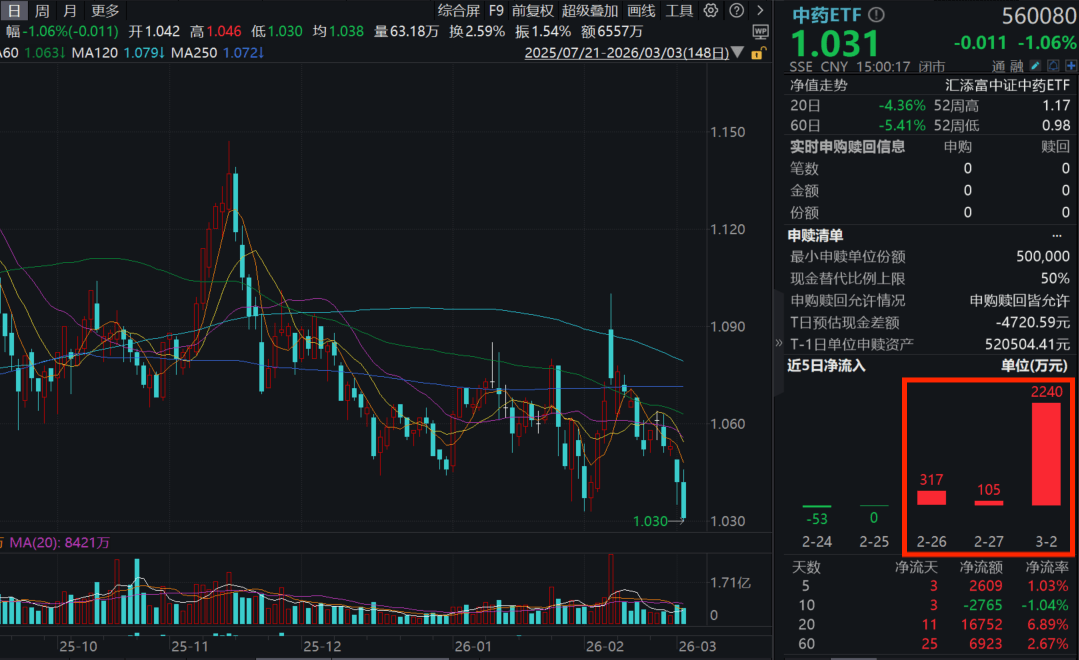Image resolution: width=1079 pixels, height=660 pixels.
Task: Click the info icon beside 中药ETF
Action: [876, 15]
